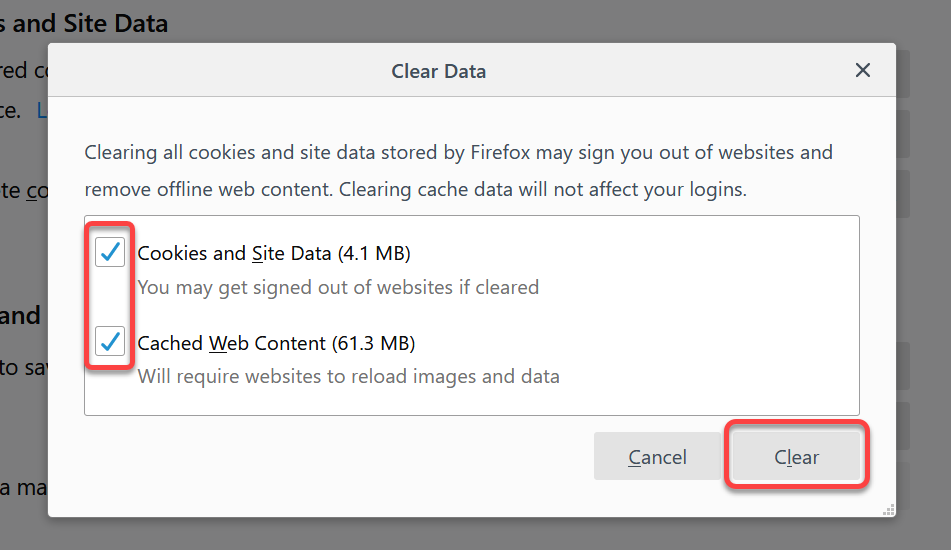This screenshot has height=550, width=951.
Task: Click the Clear button
Action: [796, 456]
